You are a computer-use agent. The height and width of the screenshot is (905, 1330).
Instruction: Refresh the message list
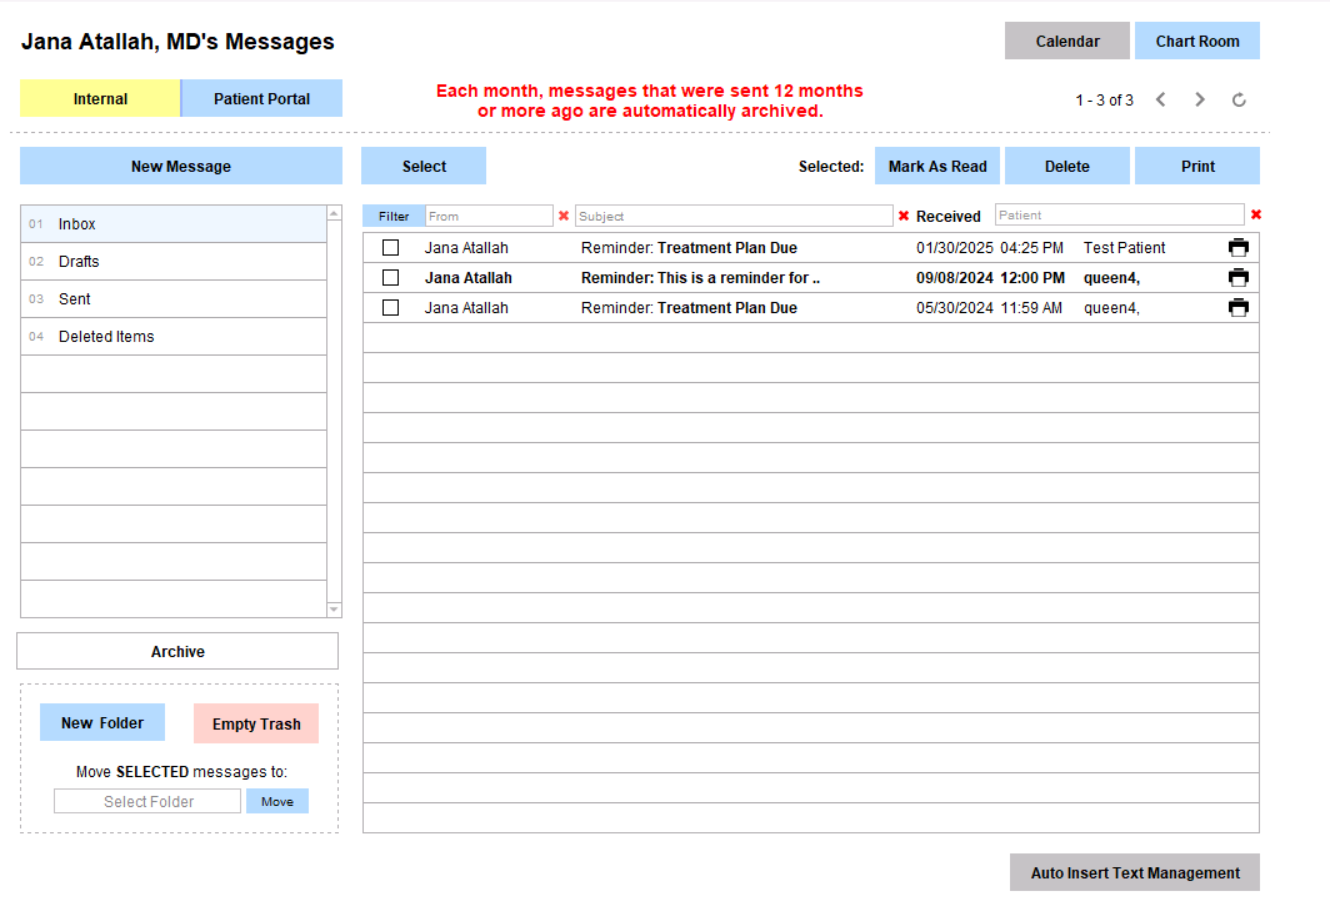tap(1239, 100)
